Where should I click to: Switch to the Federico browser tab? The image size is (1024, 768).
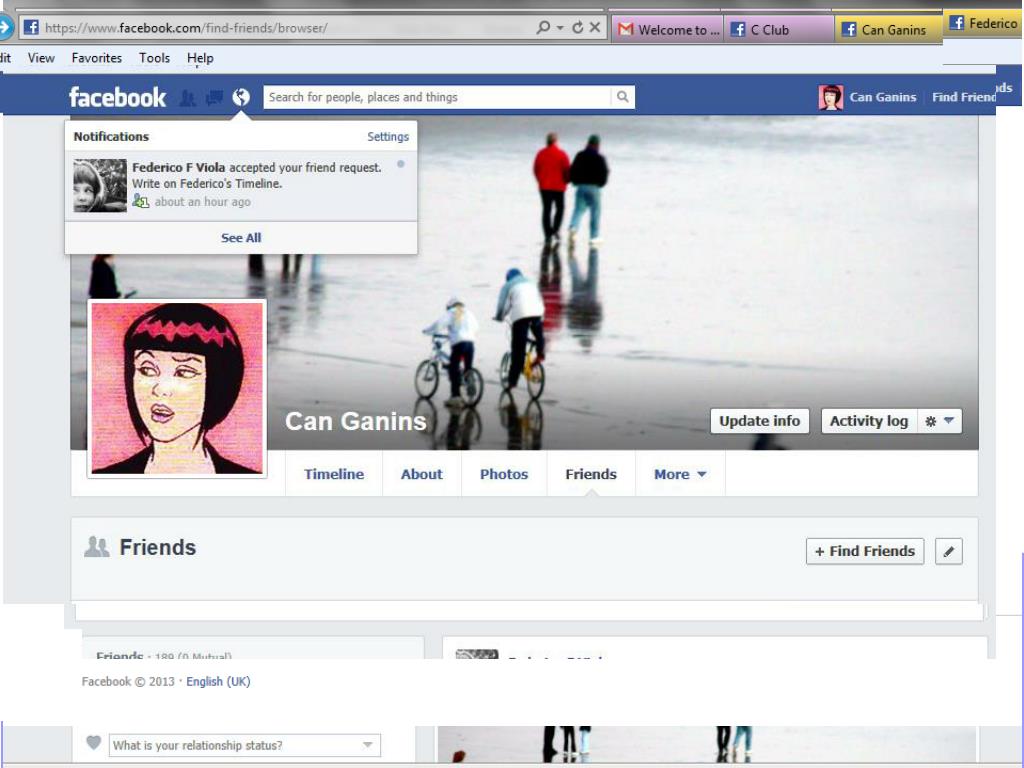click(x=984, y=24)
